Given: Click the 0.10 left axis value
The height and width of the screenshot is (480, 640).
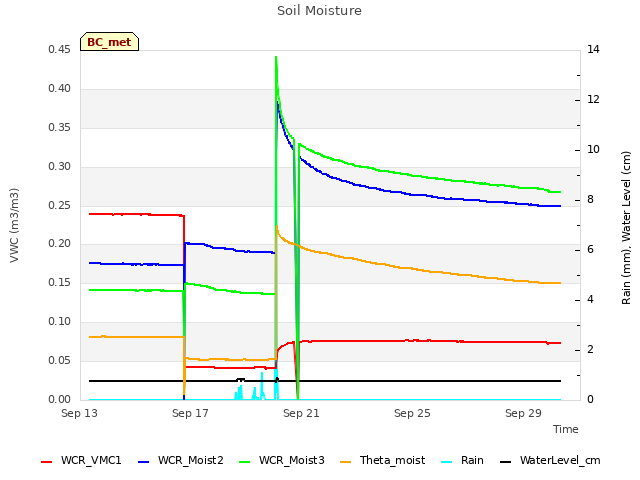Looking at the screenshot, I should [x=60, y=322].
